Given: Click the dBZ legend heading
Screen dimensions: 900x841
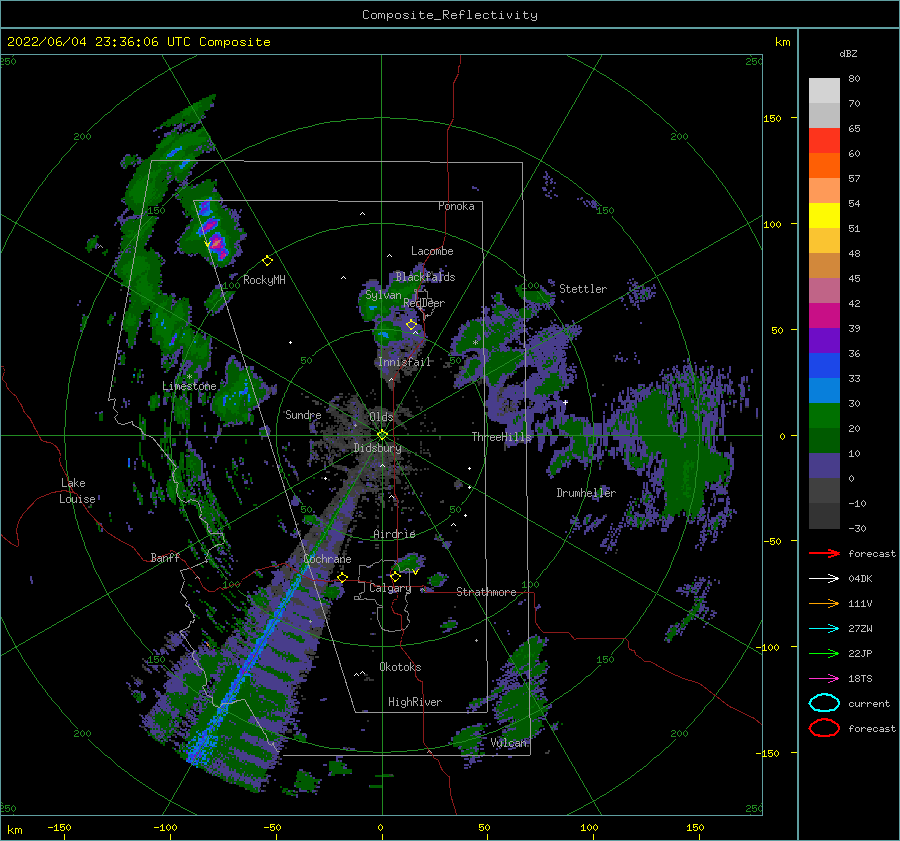Looking at the screenshot, I should pos(848,53).
